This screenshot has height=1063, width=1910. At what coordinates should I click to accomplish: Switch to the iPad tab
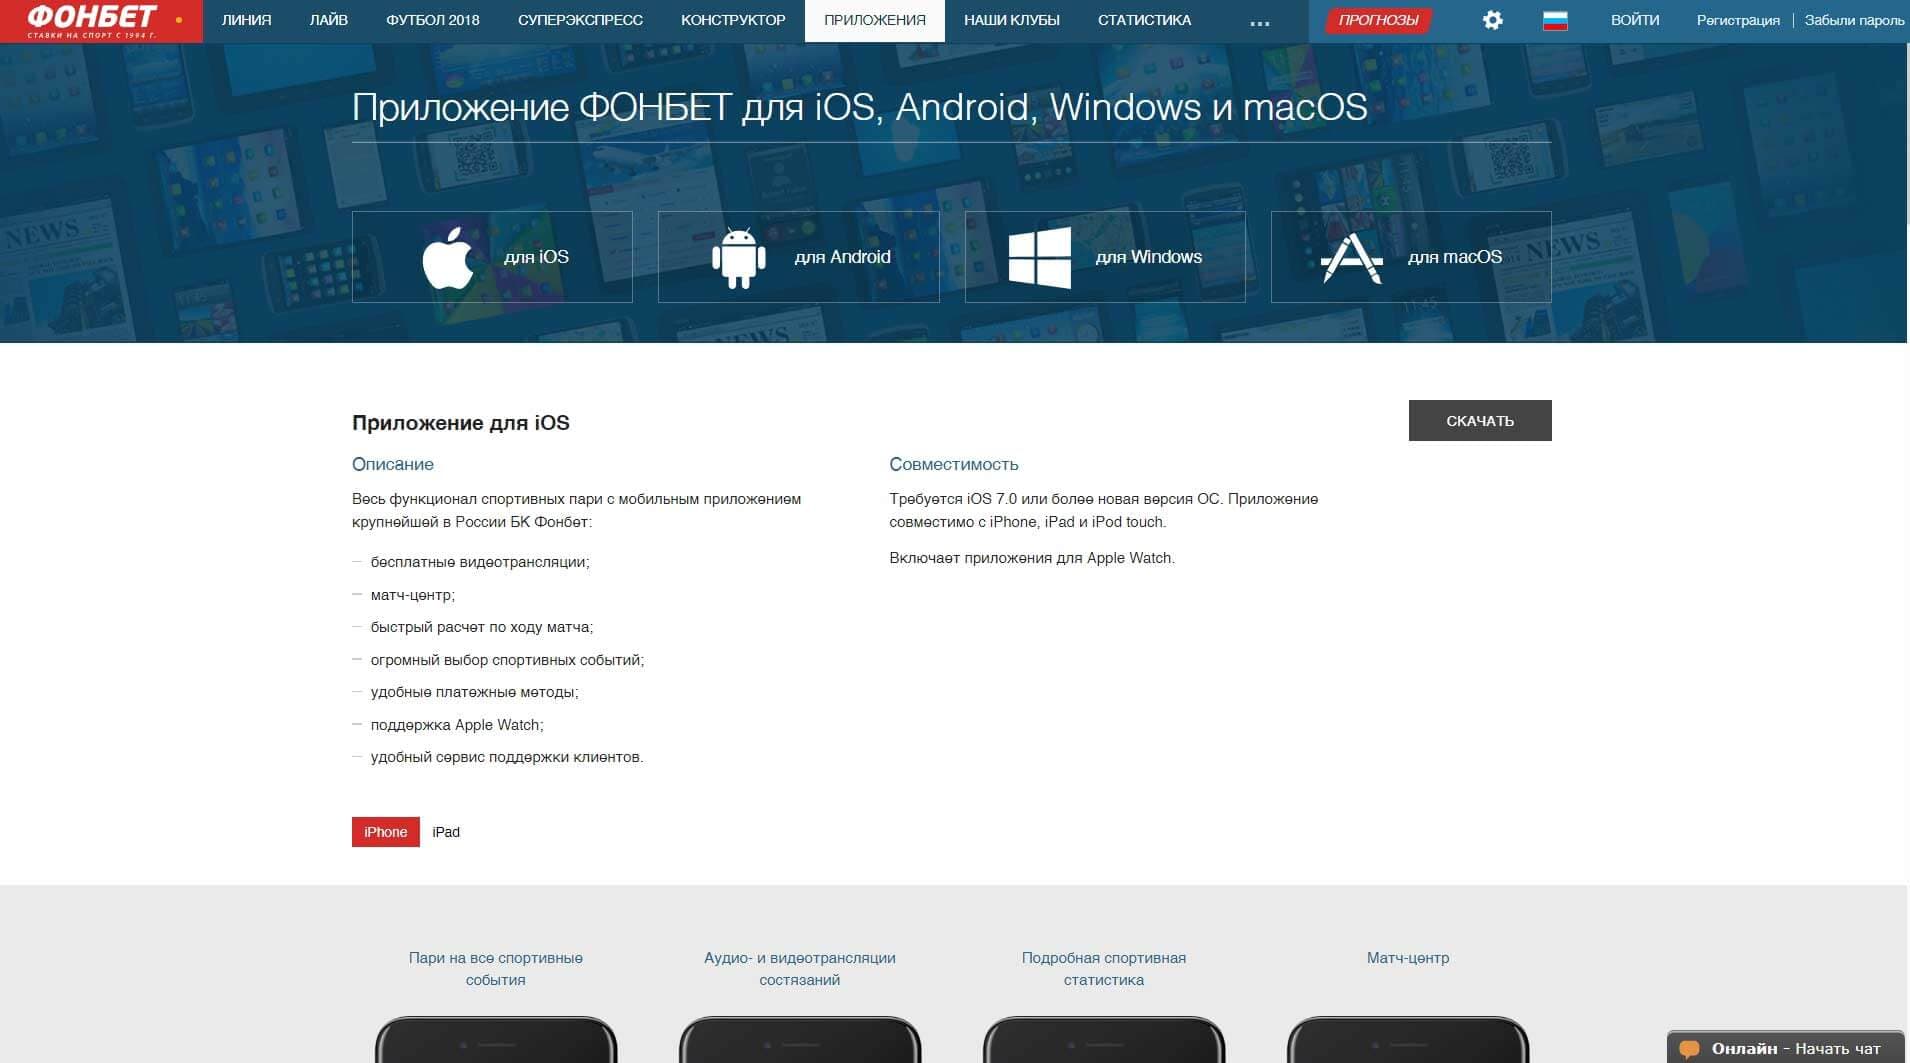tap(446, 832)
